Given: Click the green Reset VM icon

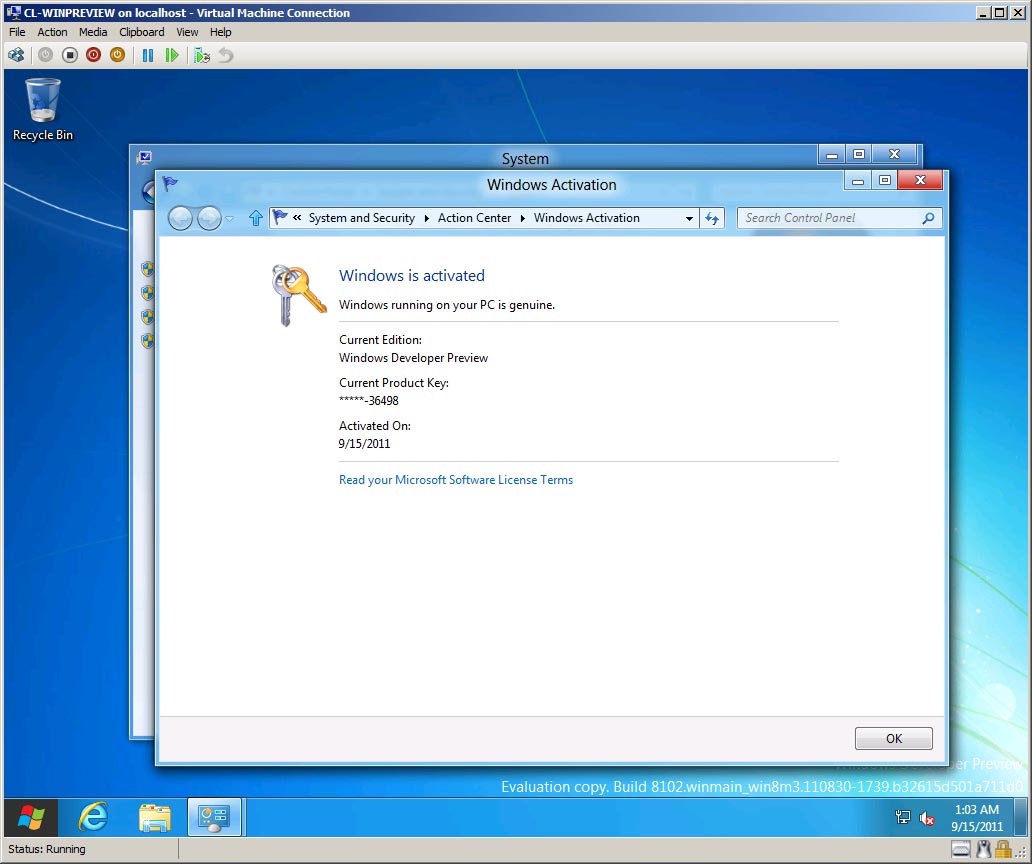Looking at the screenshot, I should [x=172, y=55].
